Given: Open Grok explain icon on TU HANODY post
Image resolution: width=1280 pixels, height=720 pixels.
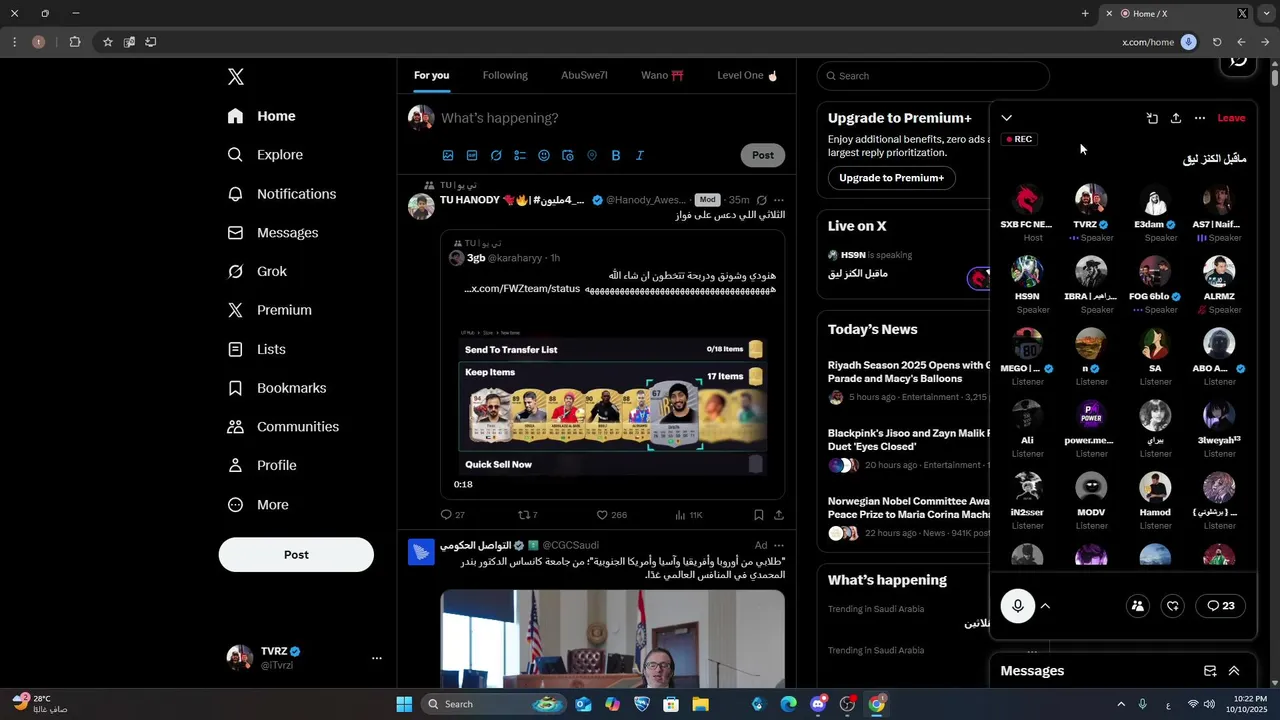Looking at the screenshot, I should [761, 200].
